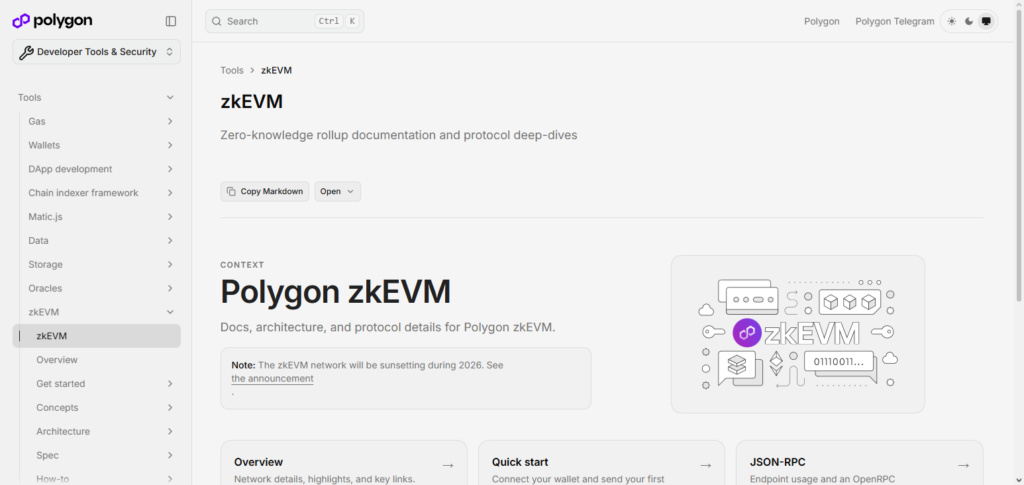
Task: Click the wrench icon in section selector
Action: pyautogui.click(x=25, y=52)
